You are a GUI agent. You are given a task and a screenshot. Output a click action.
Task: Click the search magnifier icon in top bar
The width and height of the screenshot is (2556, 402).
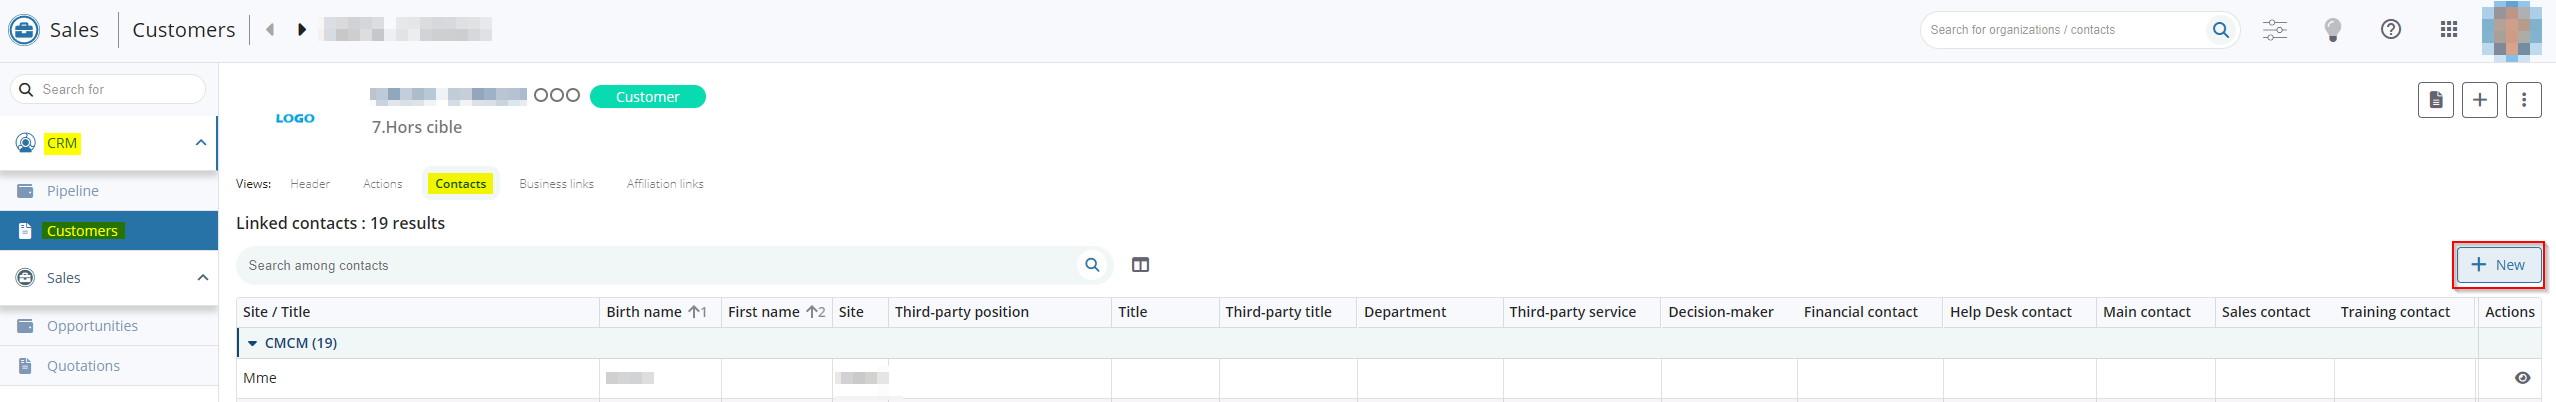coord(2220,30)
